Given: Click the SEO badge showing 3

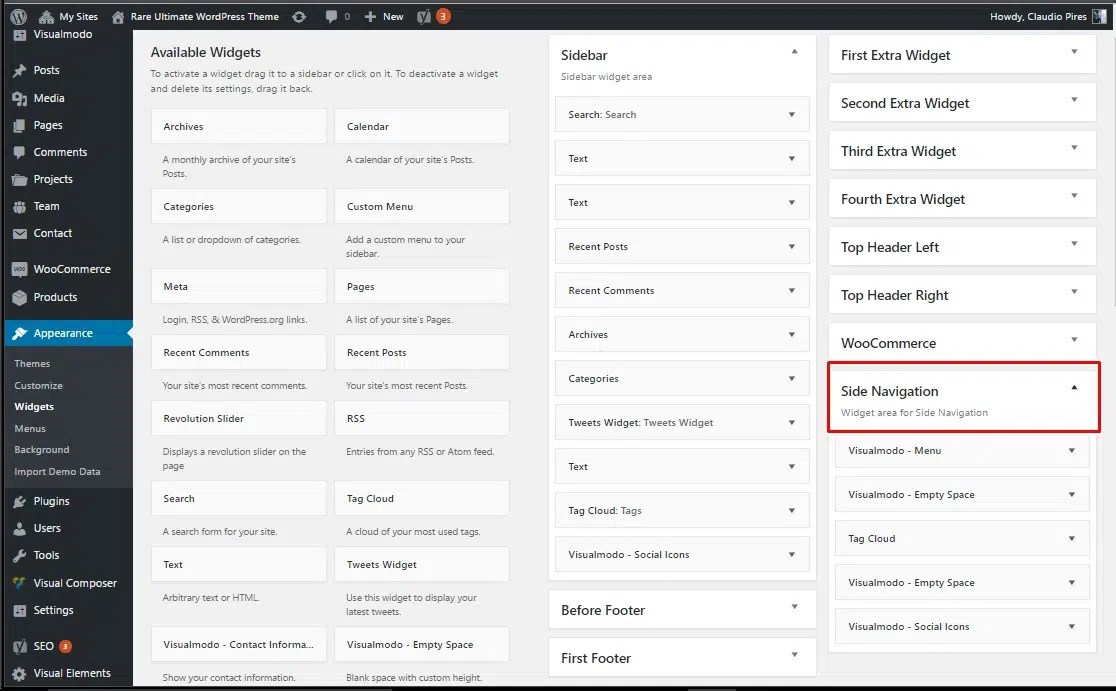Looking at the screenshot, I should tap(65, 646).
